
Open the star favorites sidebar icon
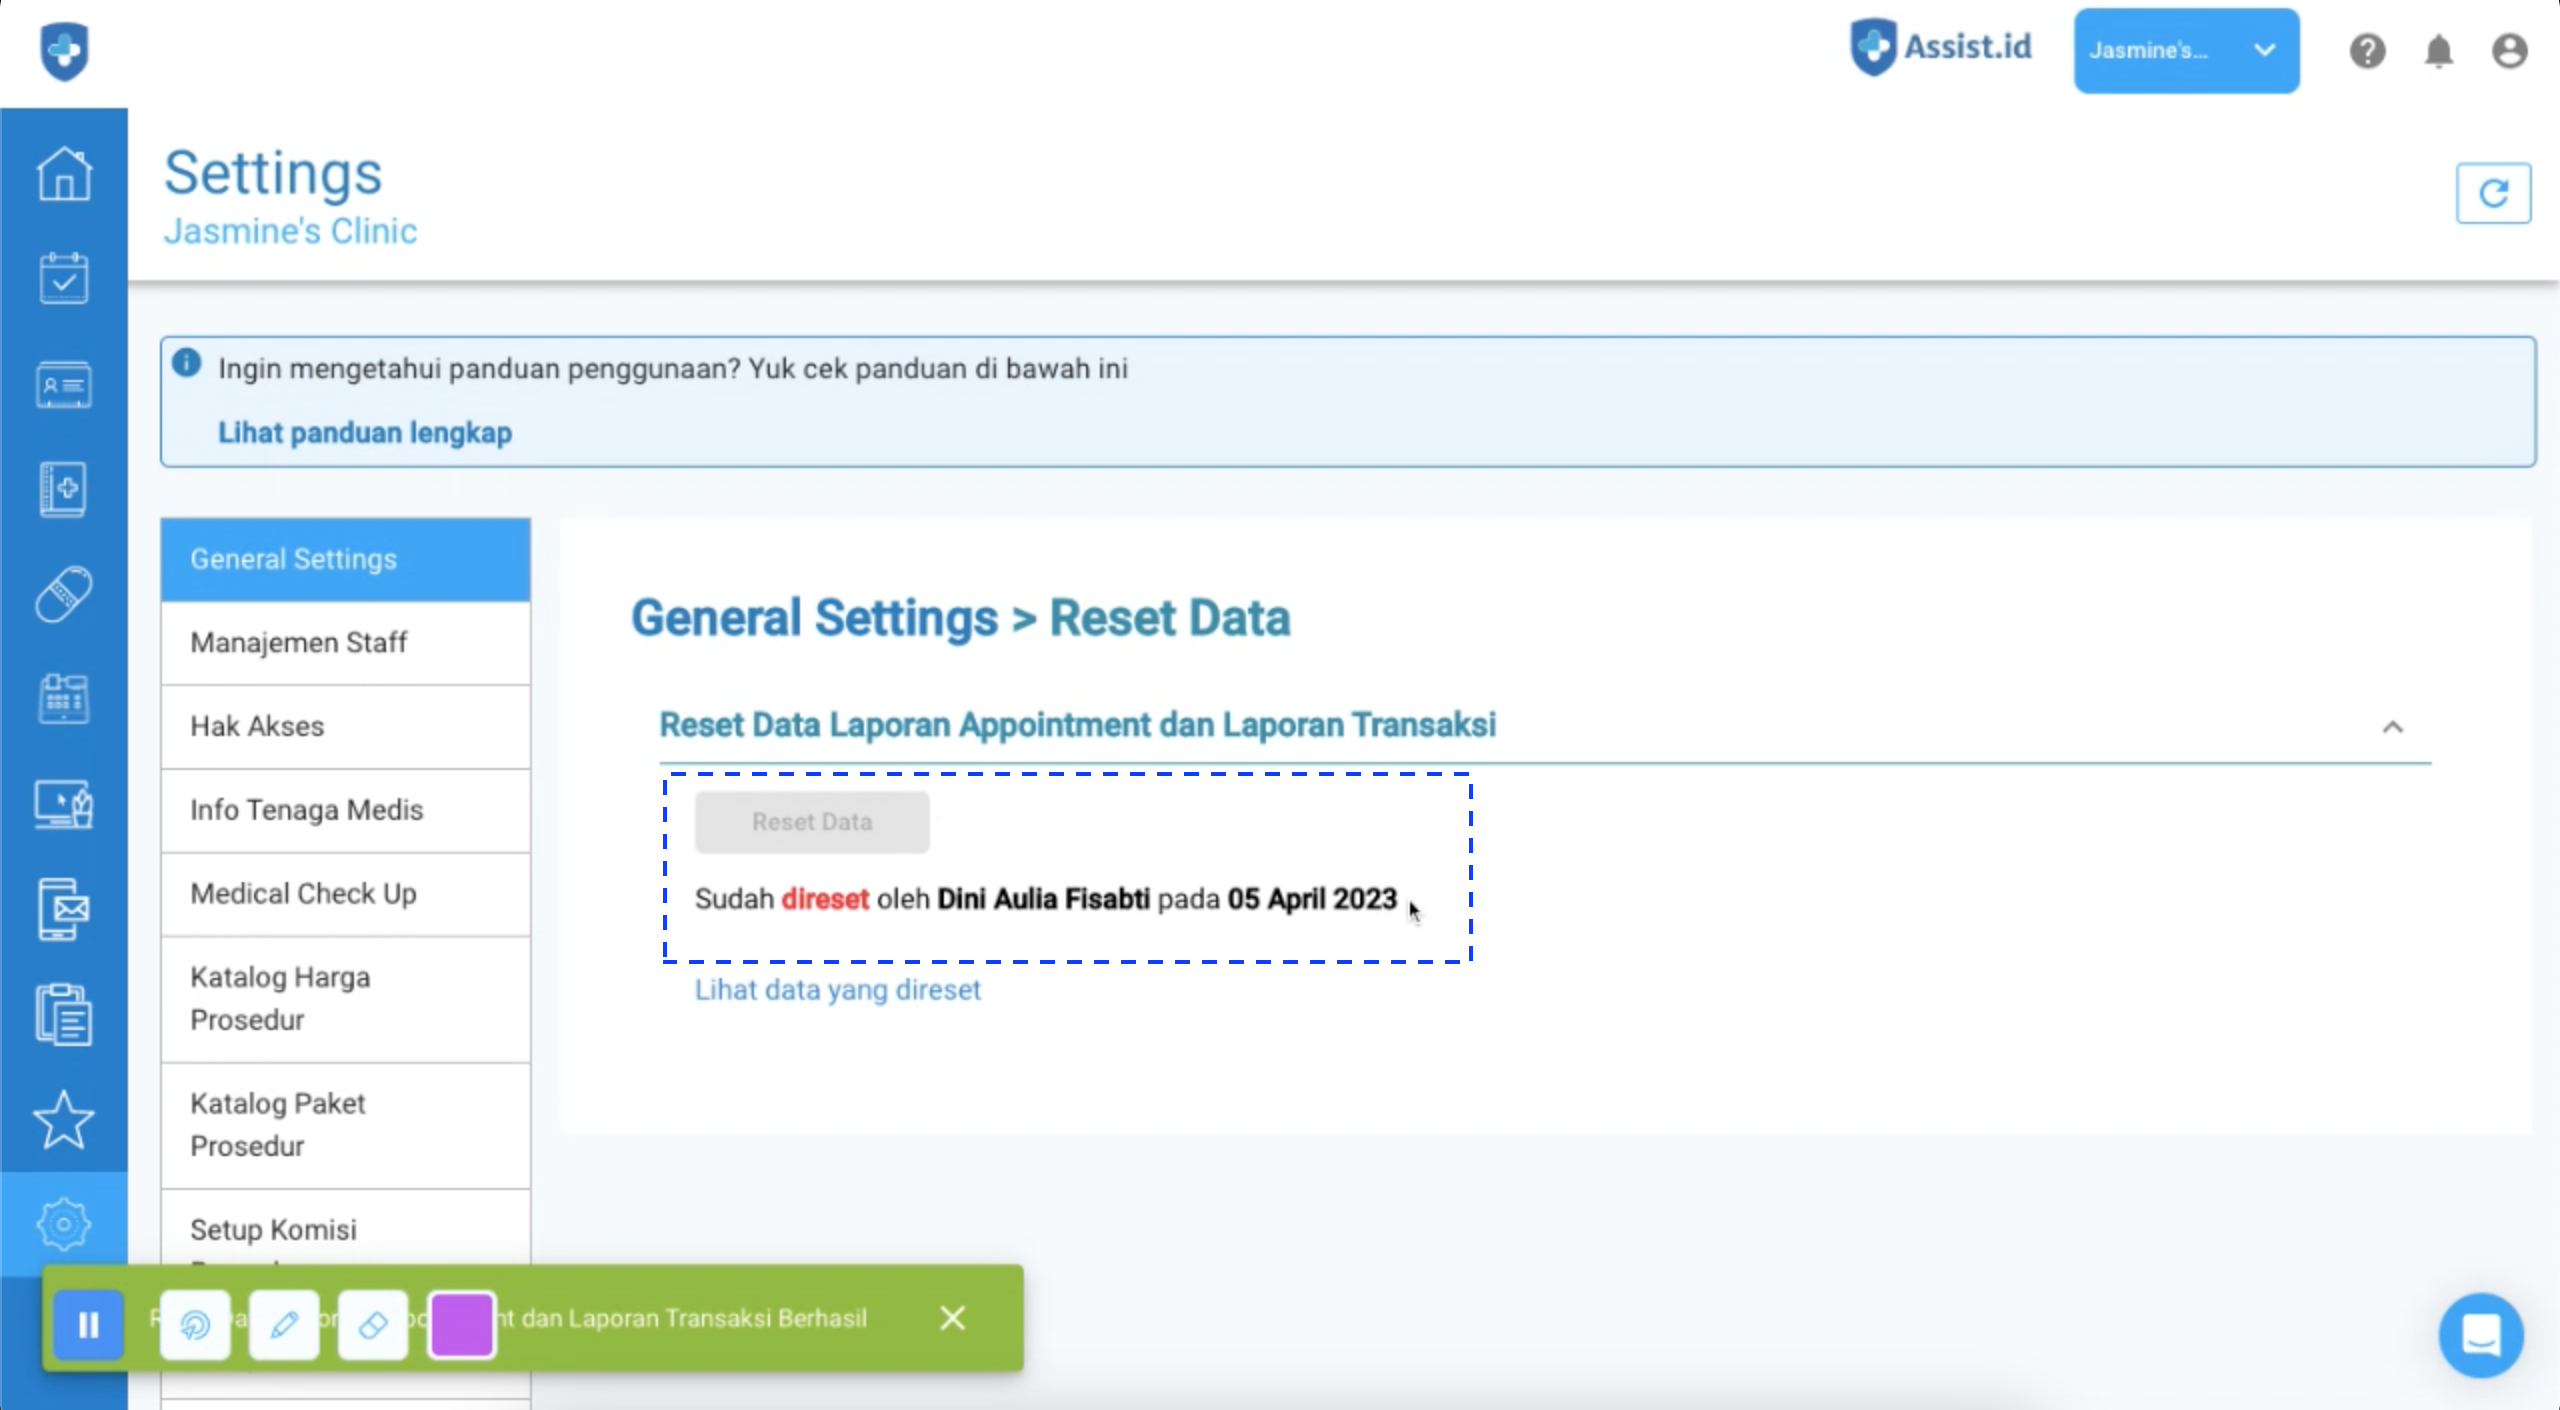coord(64,1119)
